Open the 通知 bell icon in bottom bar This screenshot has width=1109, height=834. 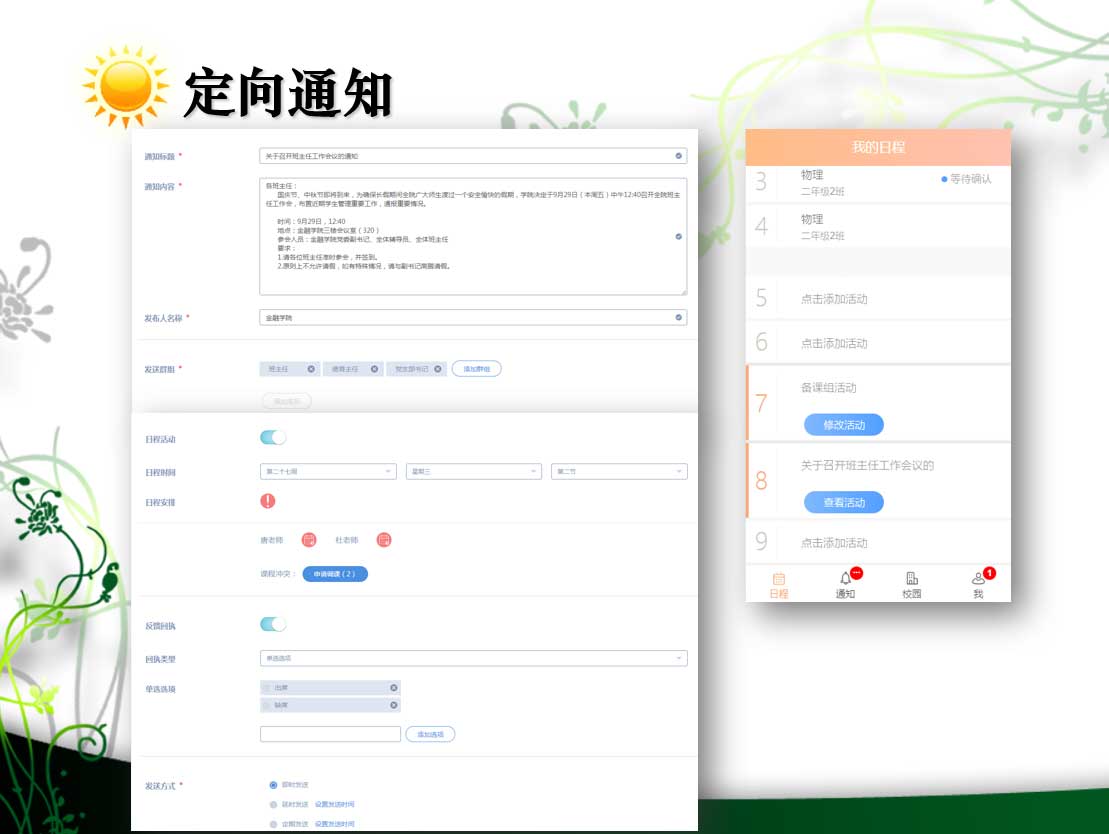pos(846,579)
